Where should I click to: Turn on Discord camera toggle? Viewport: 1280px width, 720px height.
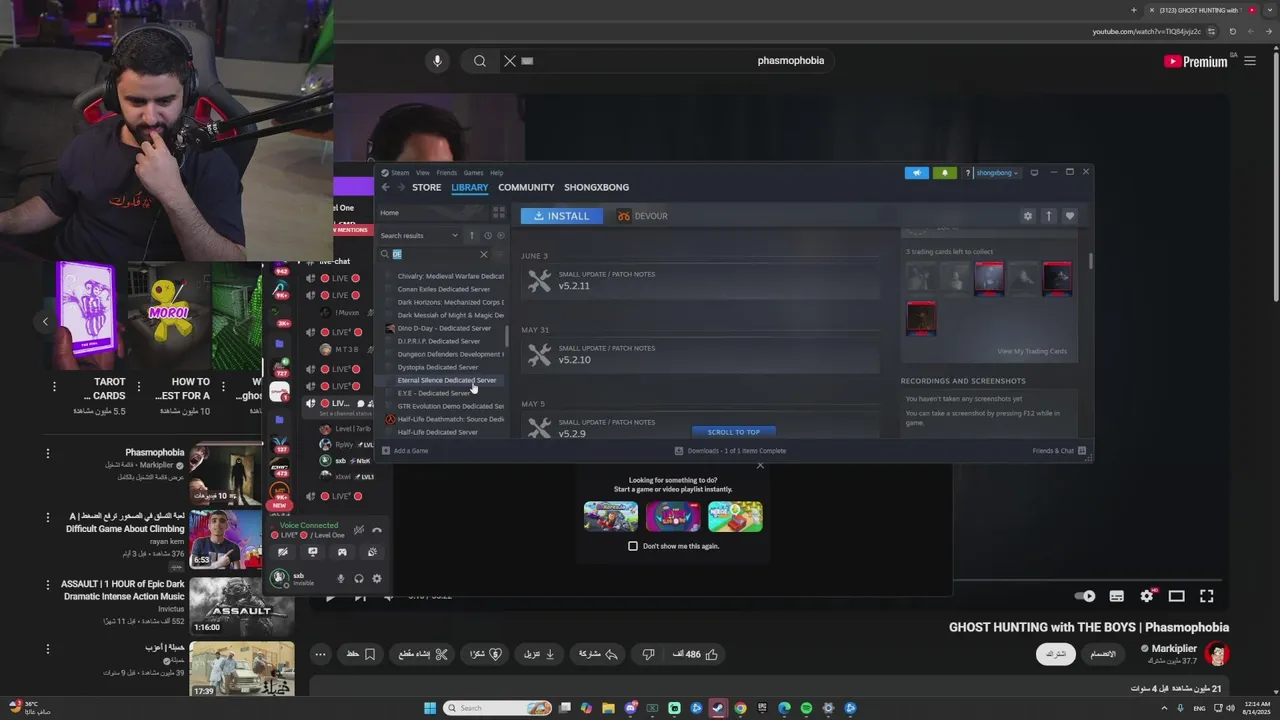pyautogui.click(x=284, y=552)
